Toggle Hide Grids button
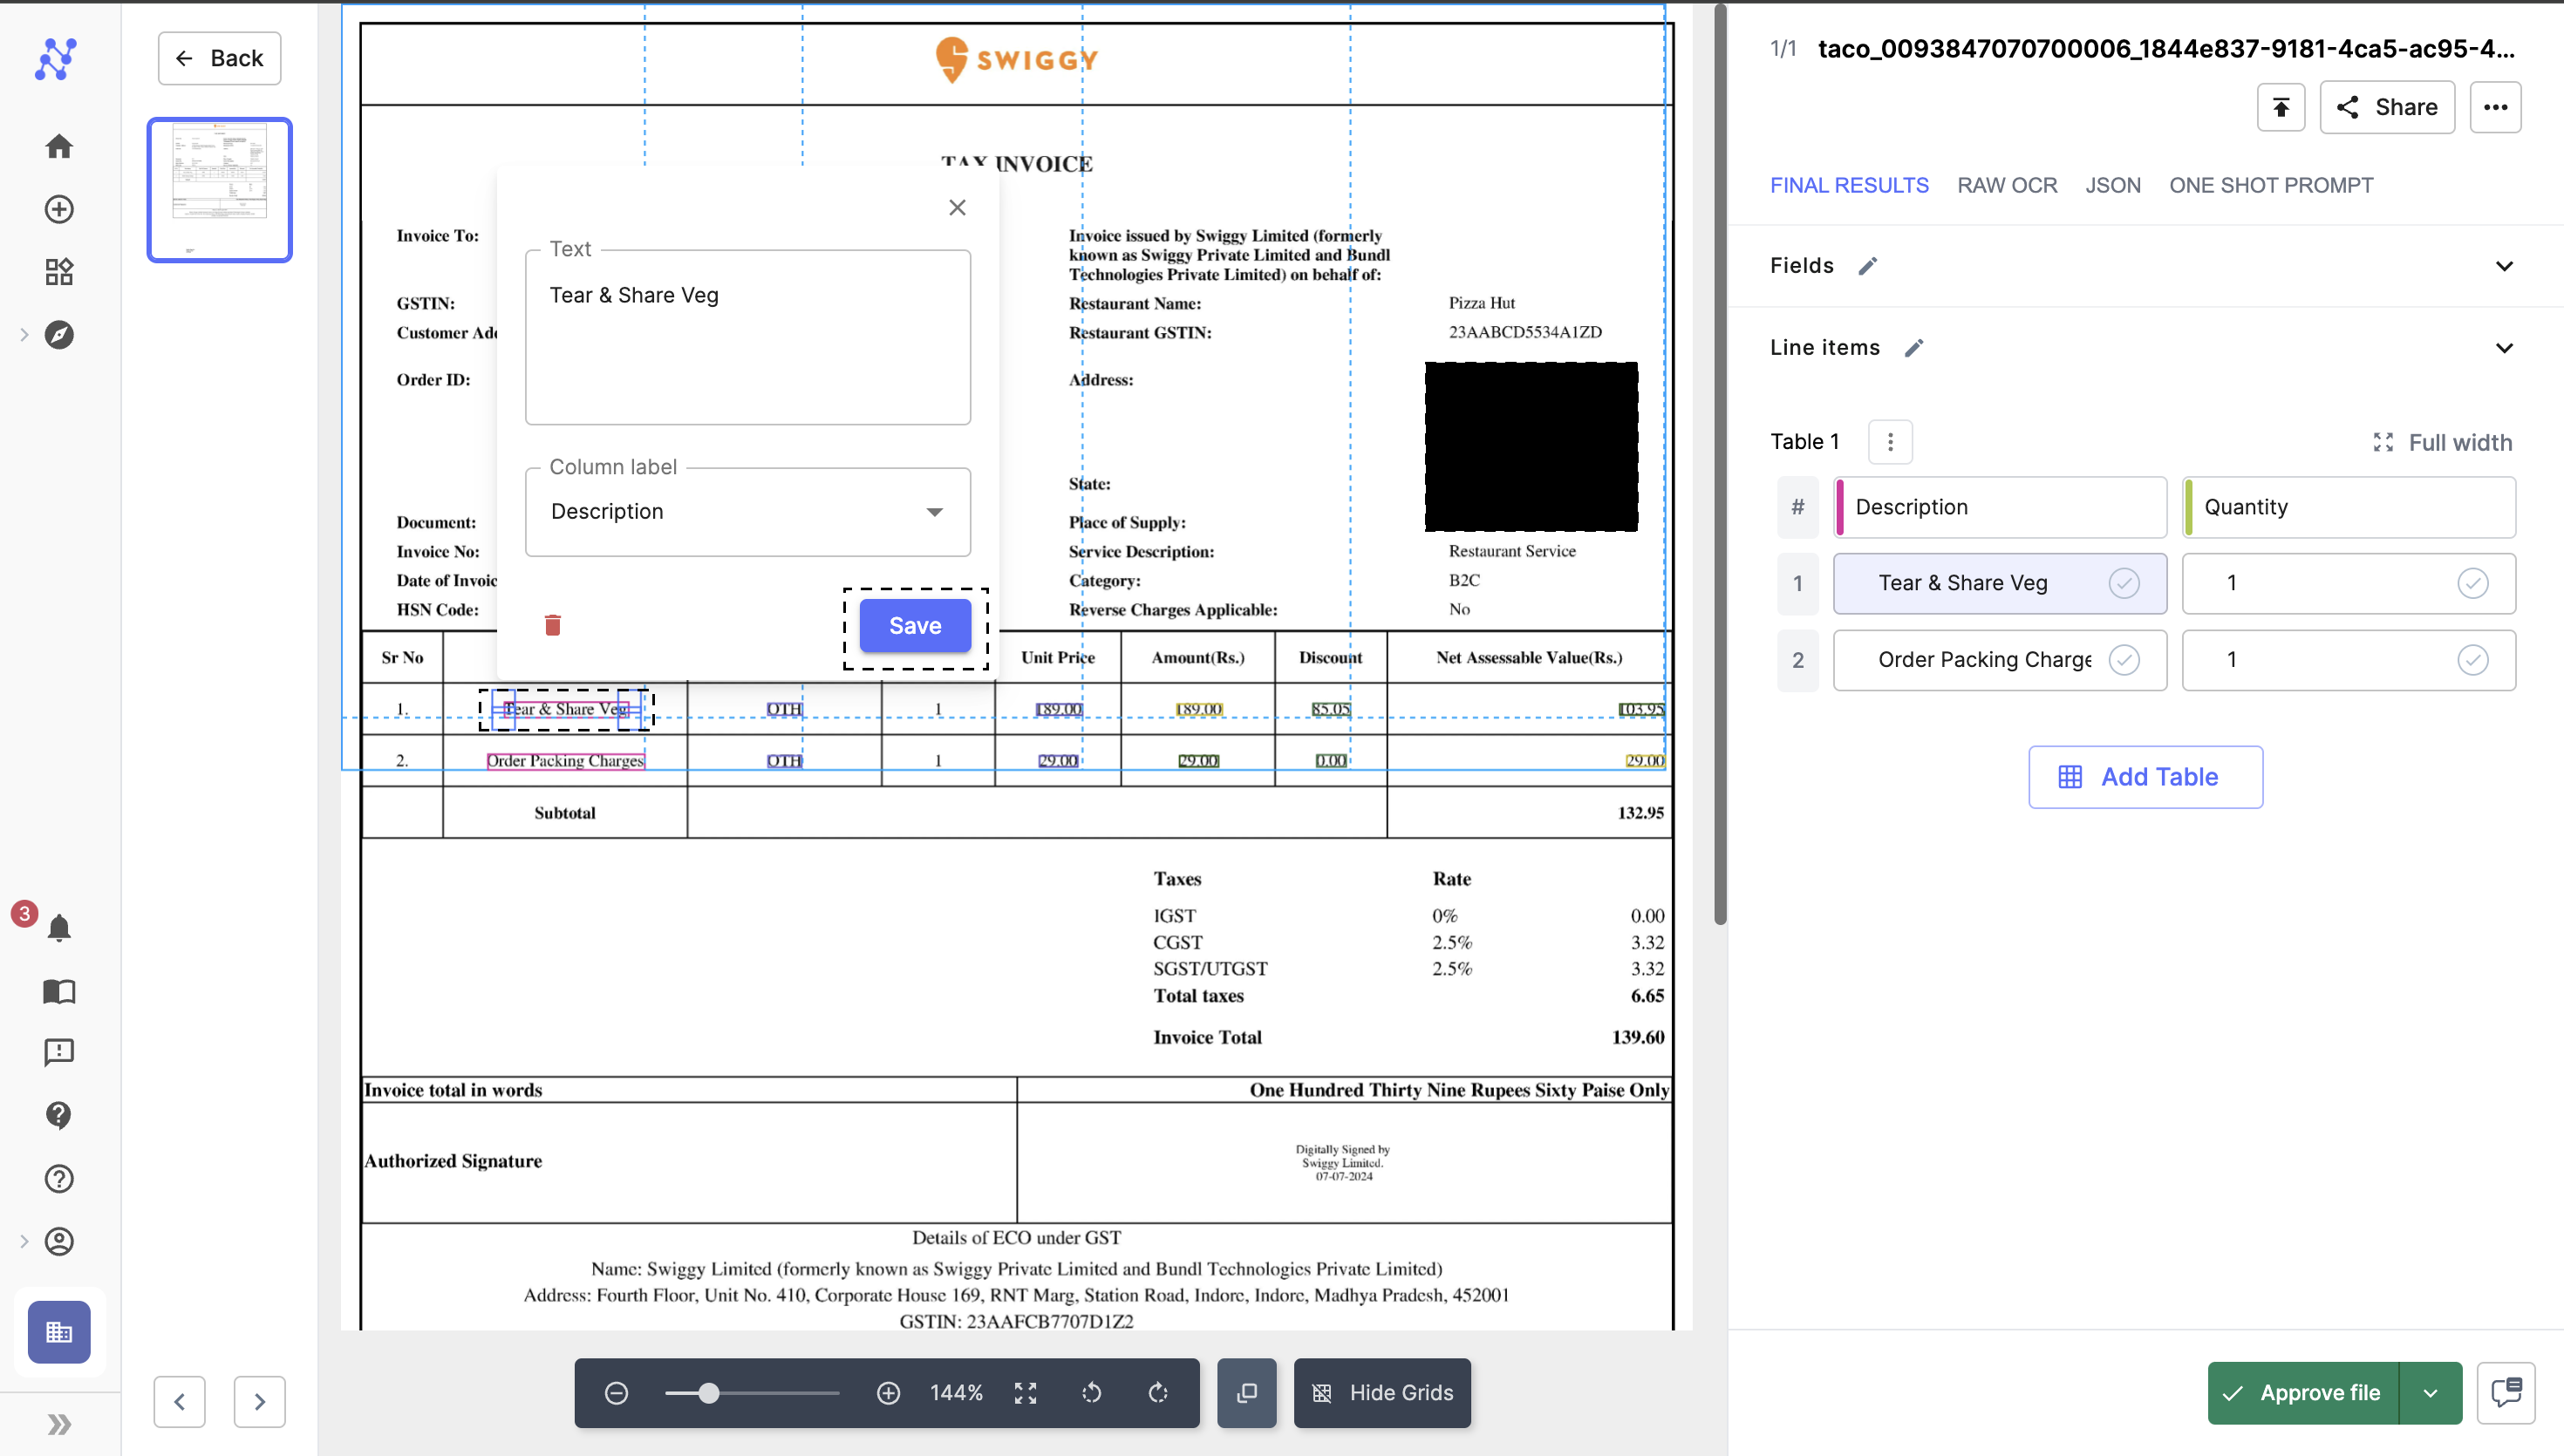 point(1382,1393)
